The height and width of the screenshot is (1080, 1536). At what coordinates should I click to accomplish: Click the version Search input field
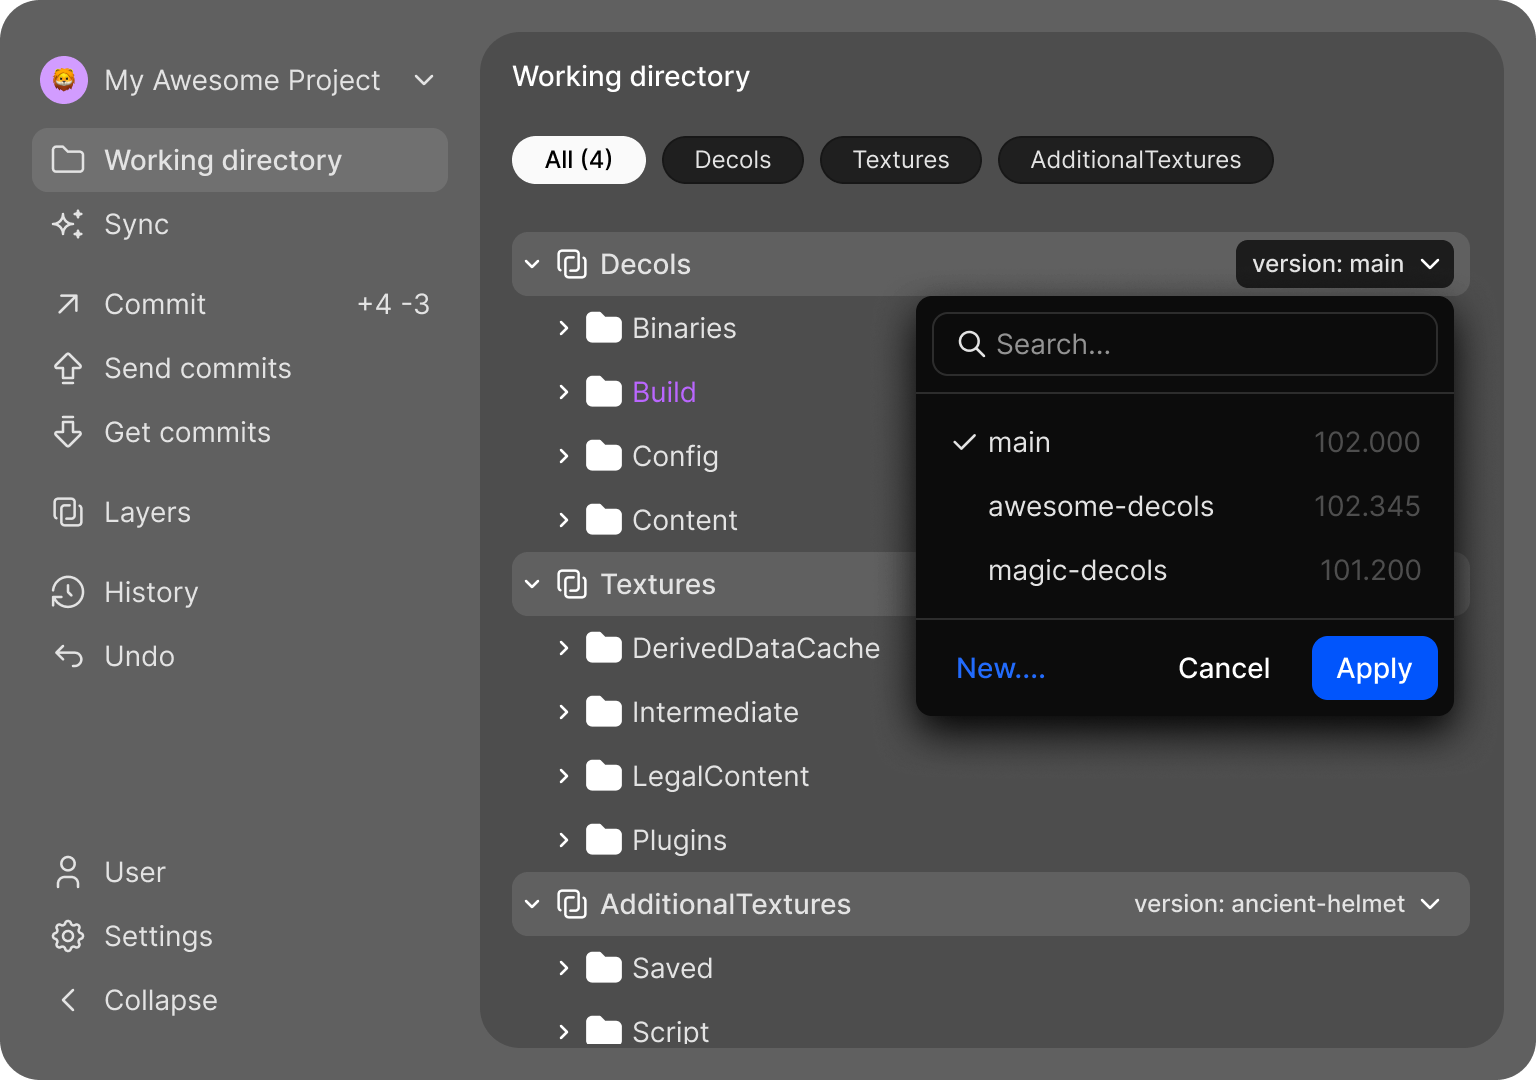(x=1200, y=344)
